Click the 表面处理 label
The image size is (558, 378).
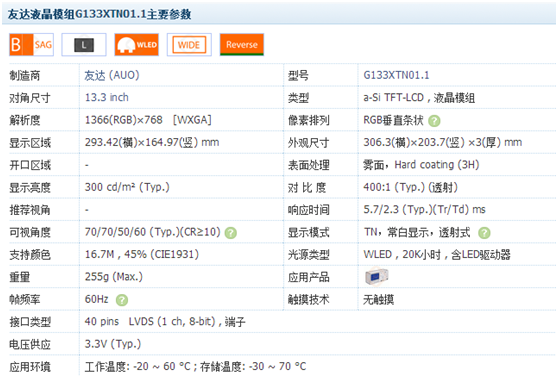point(308,165)
